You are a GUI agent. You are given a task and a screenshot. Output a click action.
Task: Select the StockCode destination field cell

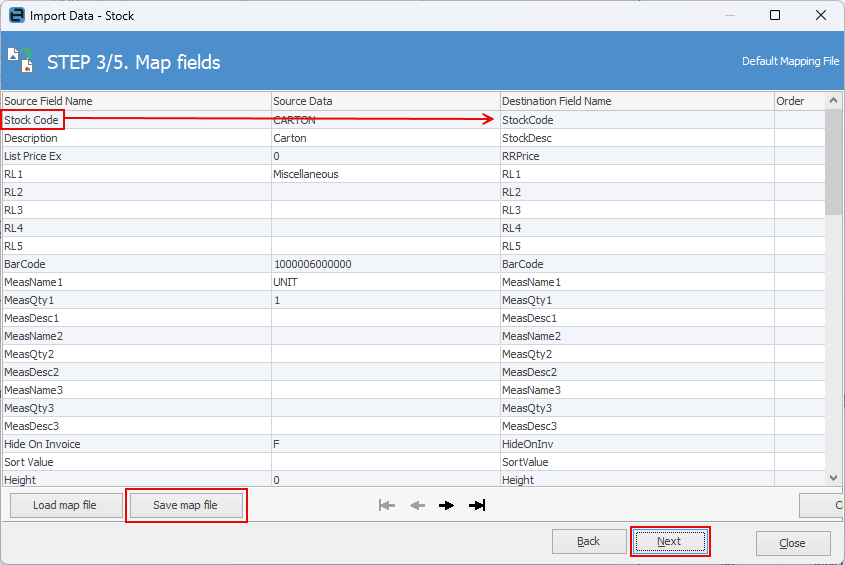636,120
